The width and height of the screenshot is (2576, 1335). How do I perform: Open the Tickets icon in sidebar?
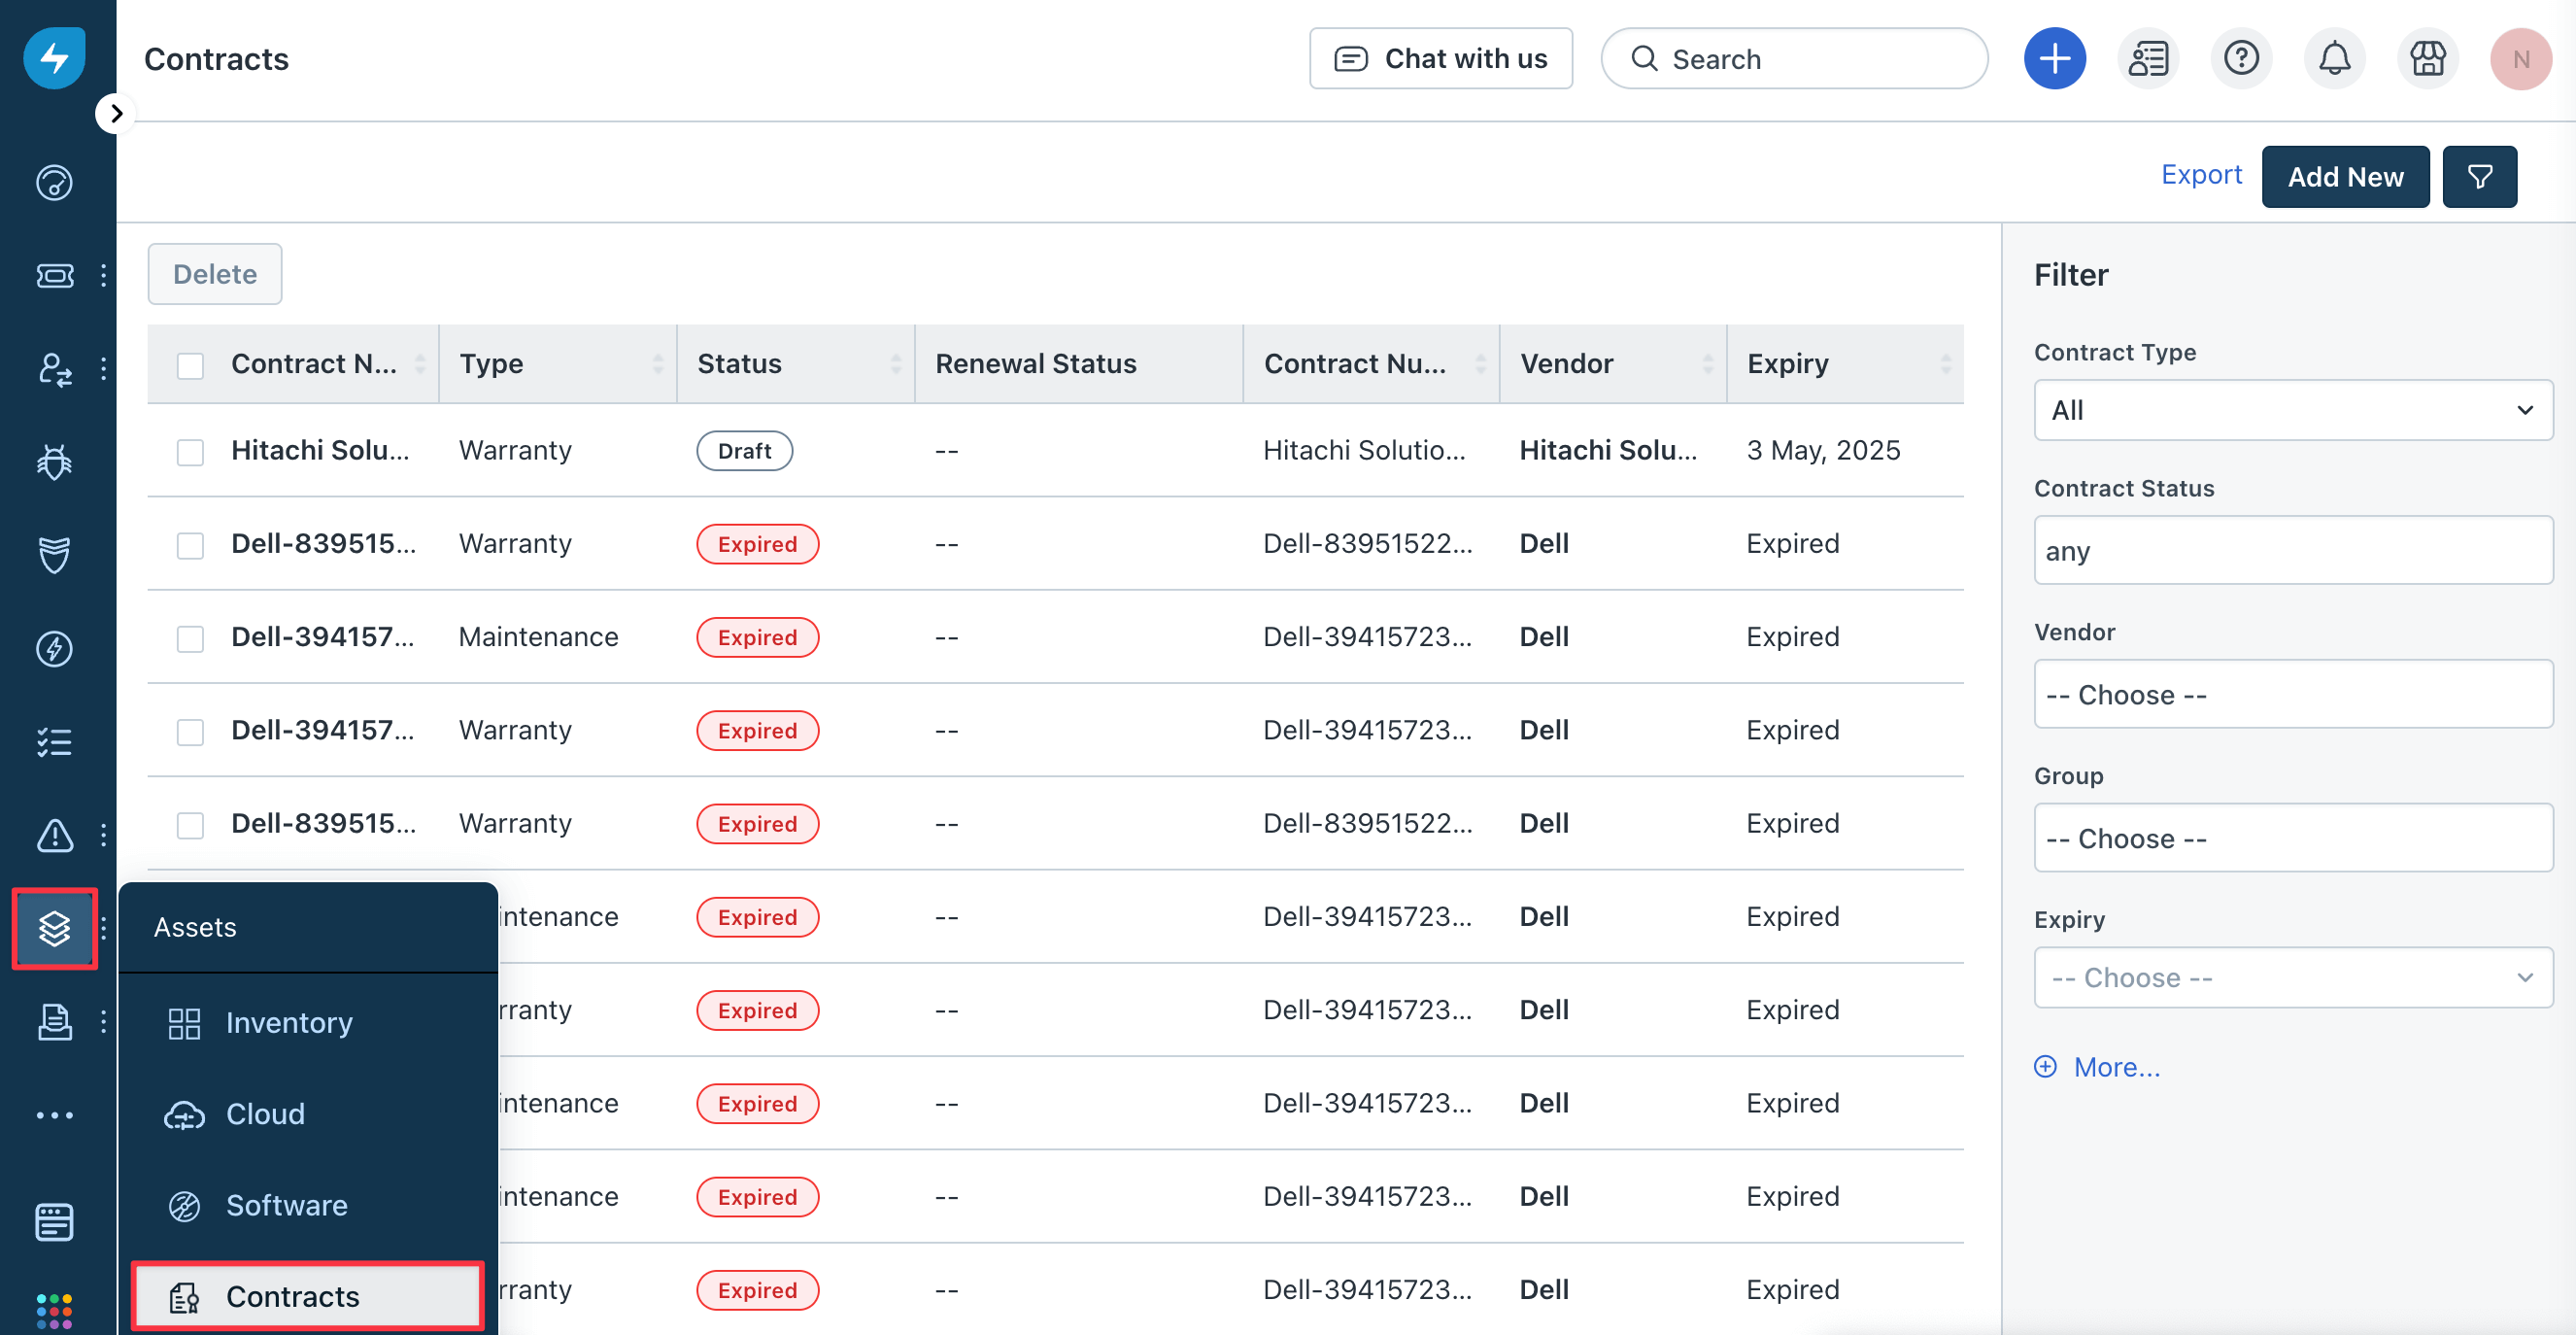tap(54, 276)
